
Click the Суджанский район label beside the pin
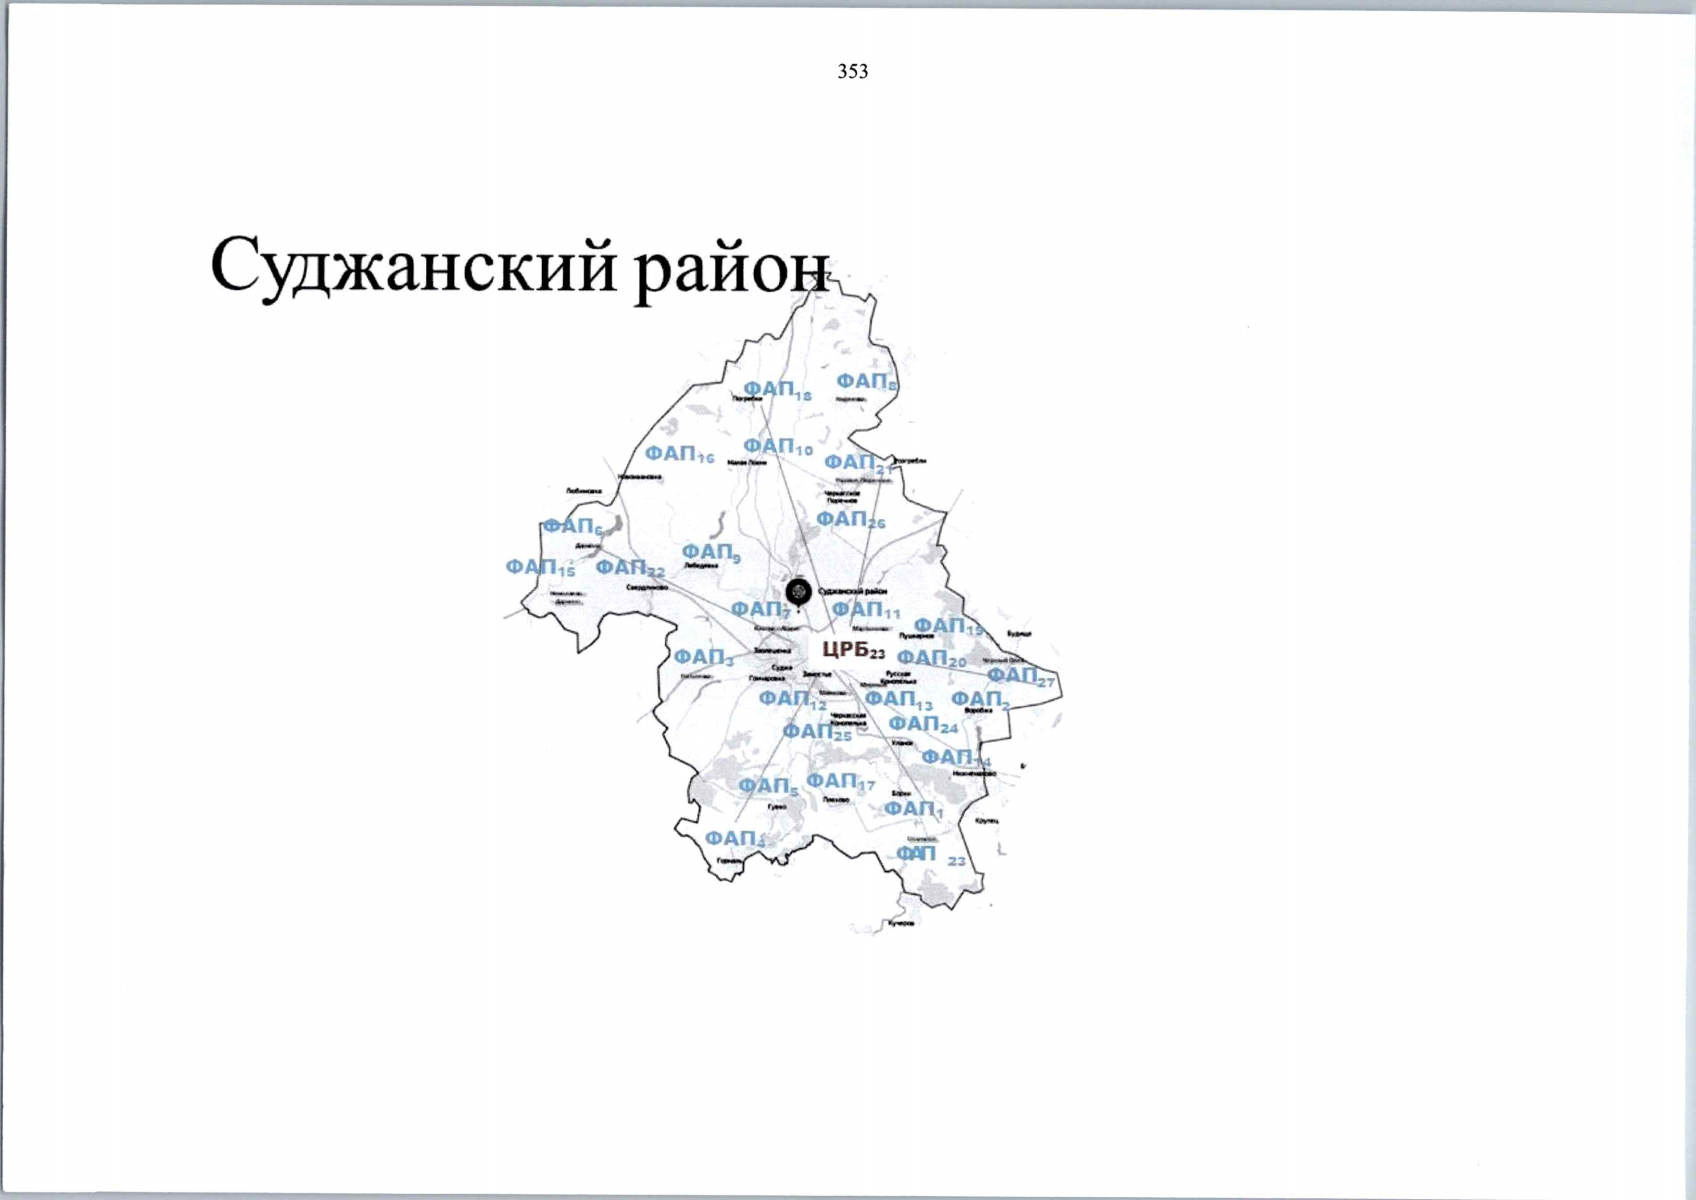852,593
